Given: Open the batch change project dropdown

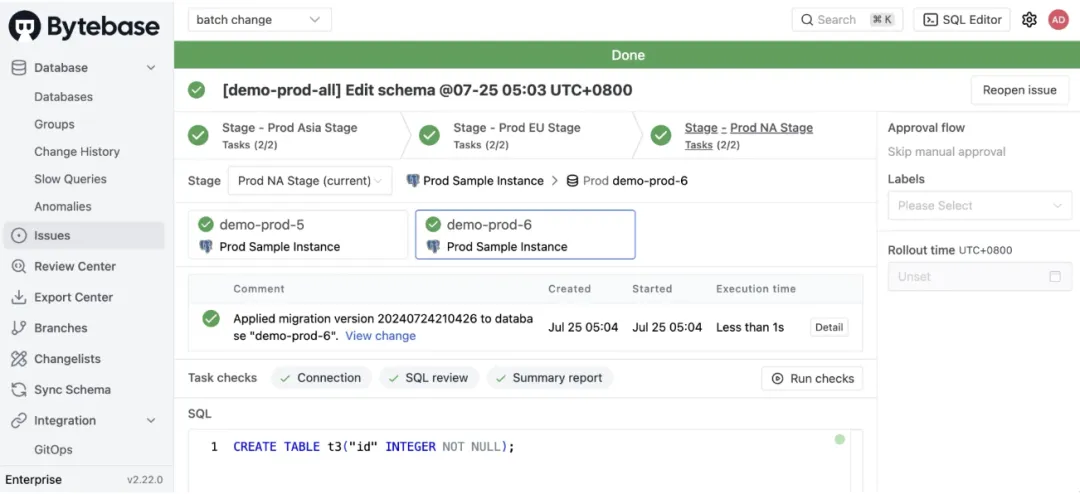Looking at the screenshot, I should (x=259, y=19).
